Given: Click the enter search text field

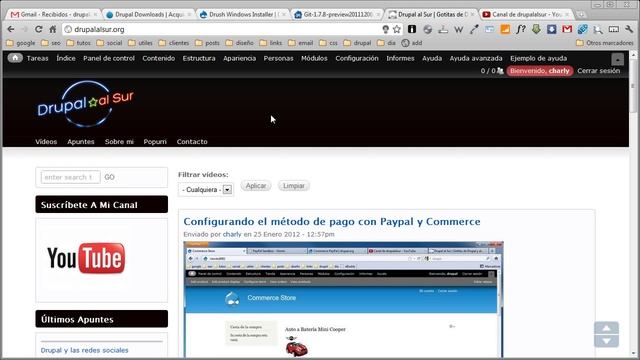Looking at the screenshot, I should point(71,177).
